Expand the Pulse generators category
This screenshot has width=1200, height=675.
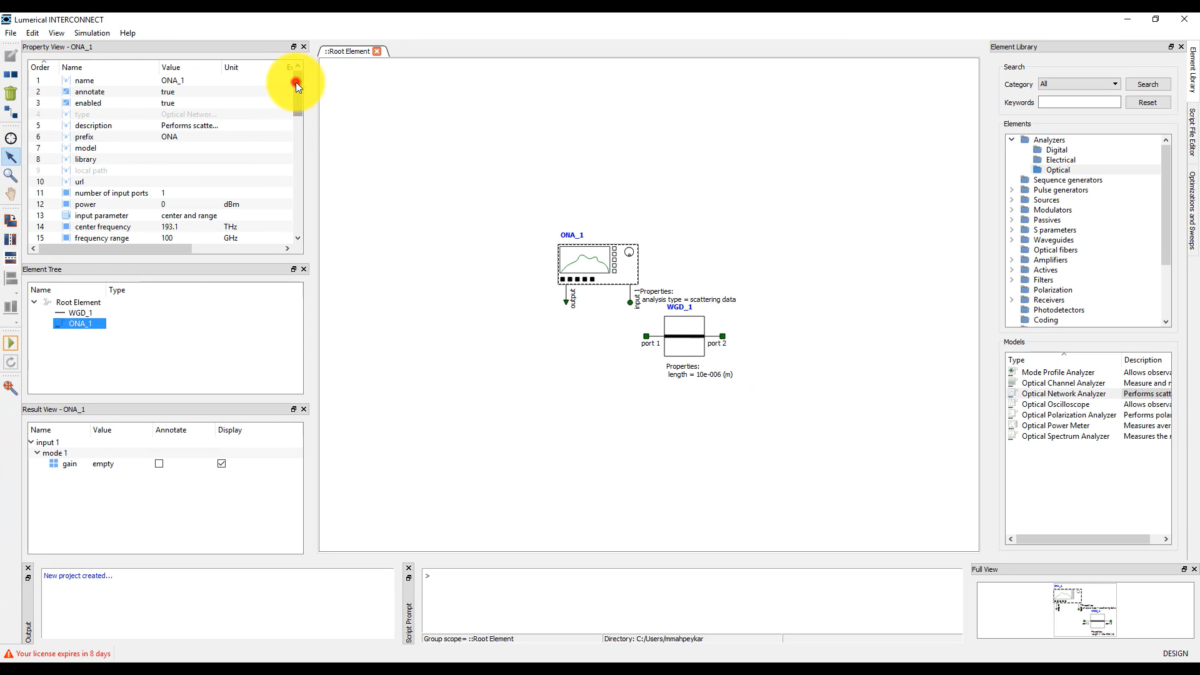click(1012, 190)
